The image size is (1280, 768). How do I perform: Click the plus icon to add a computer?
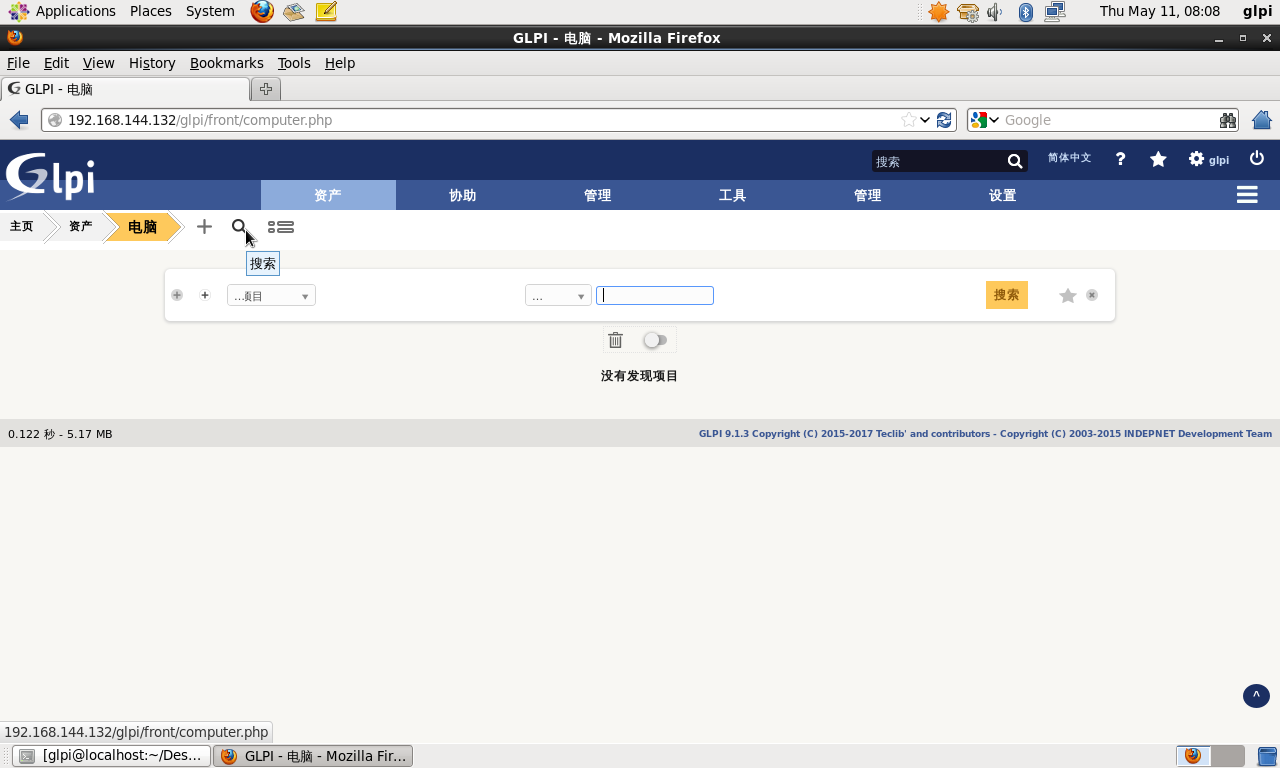coord(204,227)
